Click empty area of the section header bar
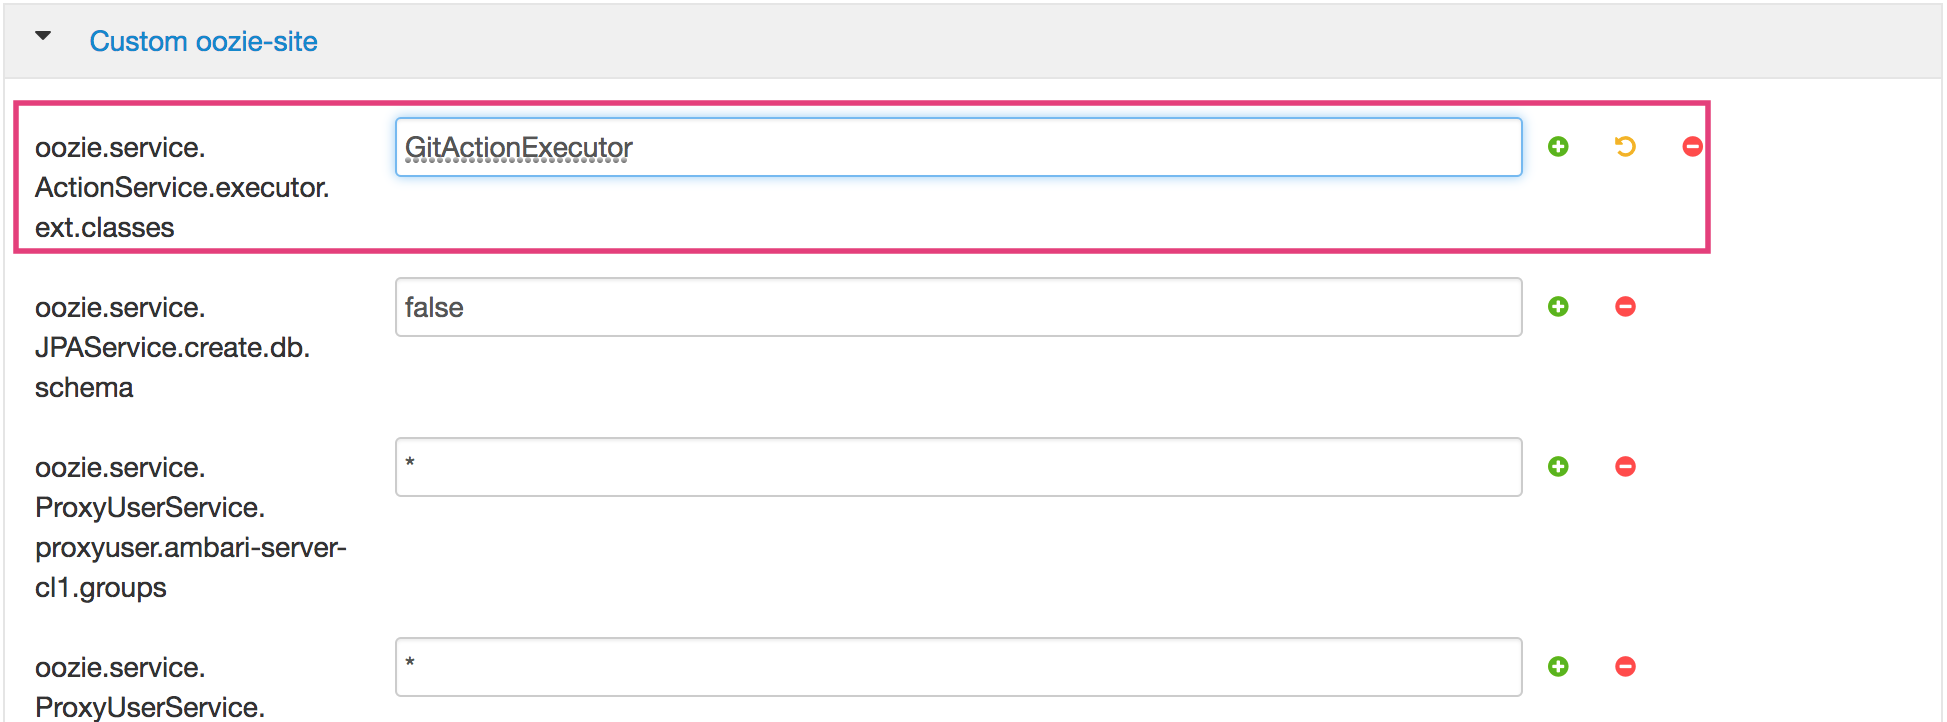The width and height of the screenshot is (1947, 722). point(1100,42)
